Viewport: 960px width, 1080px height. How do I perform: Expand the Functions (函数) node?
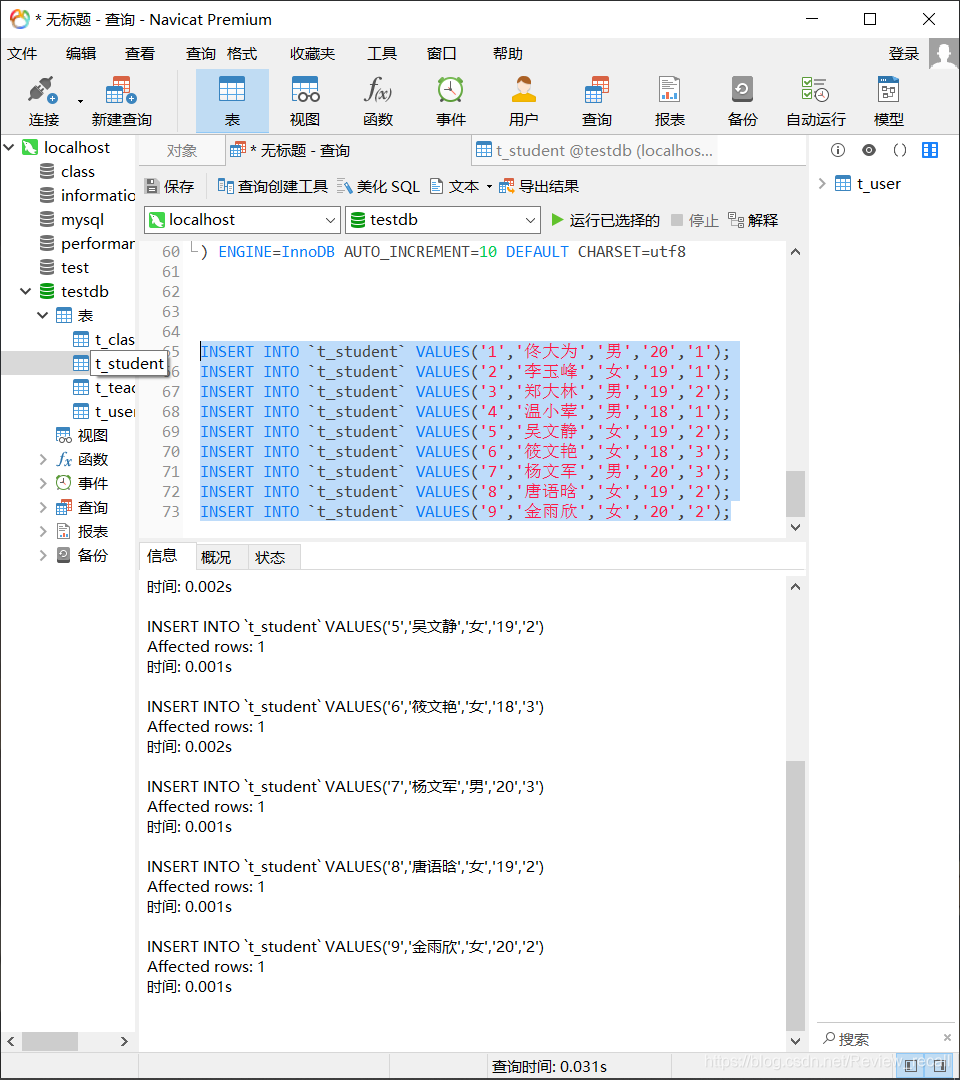43,459
